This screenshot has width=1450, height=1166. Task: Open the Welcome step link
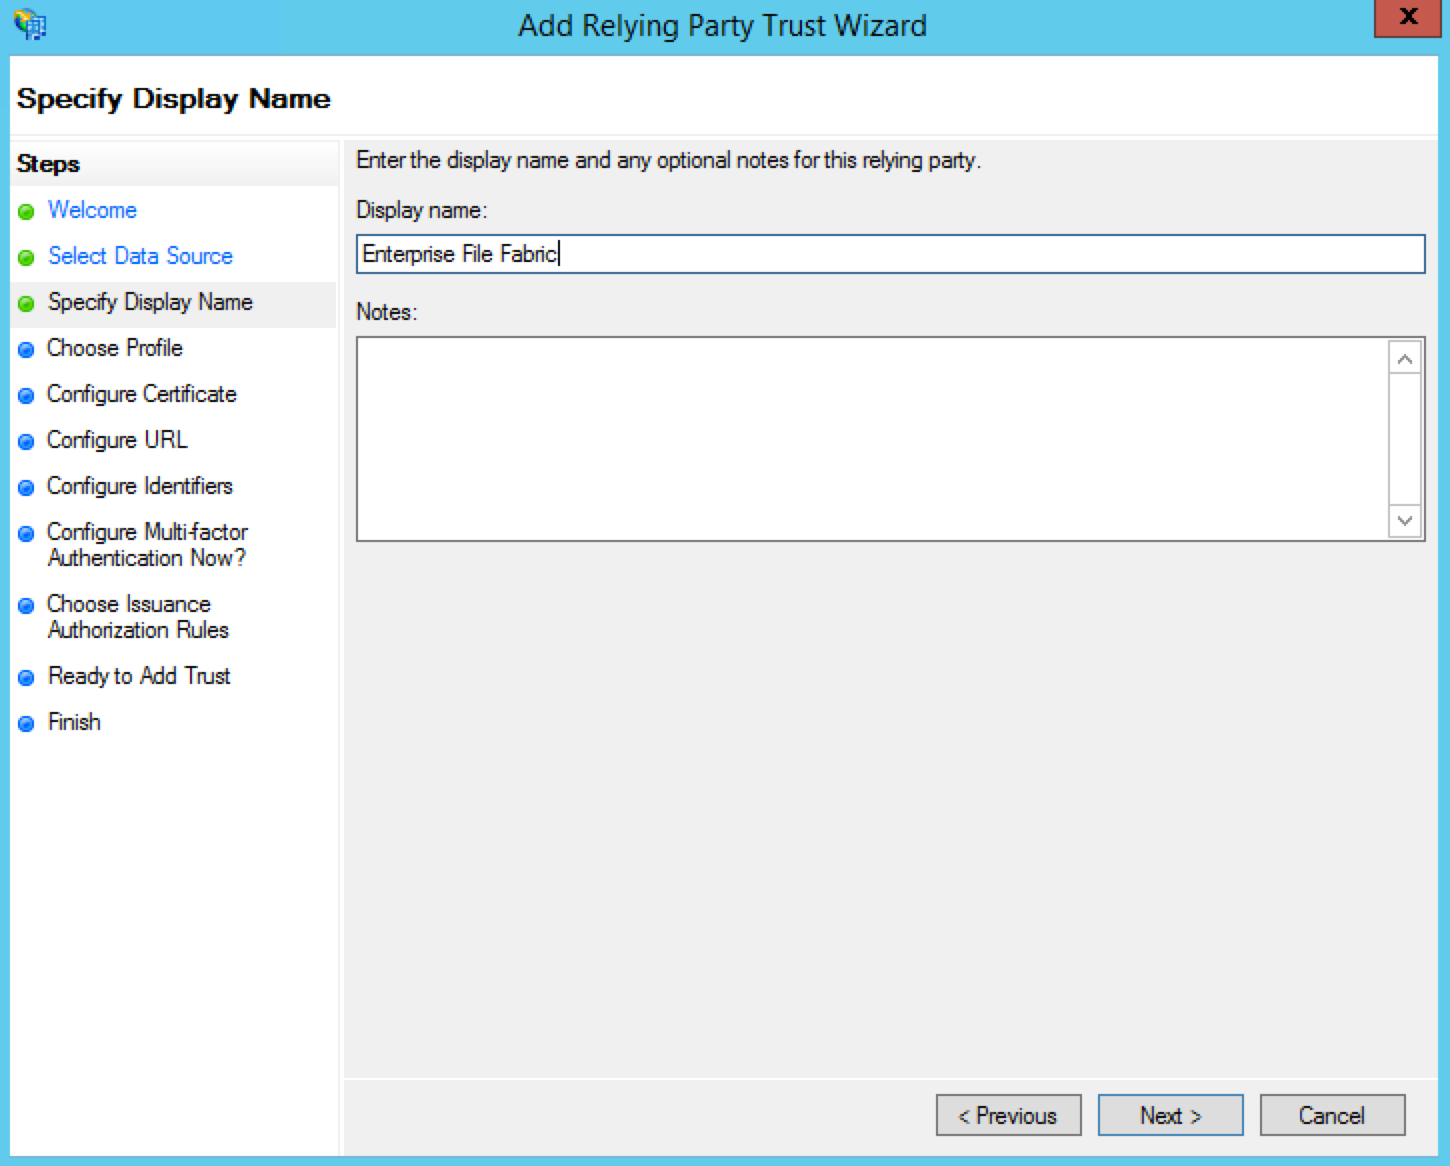point(92,210)
